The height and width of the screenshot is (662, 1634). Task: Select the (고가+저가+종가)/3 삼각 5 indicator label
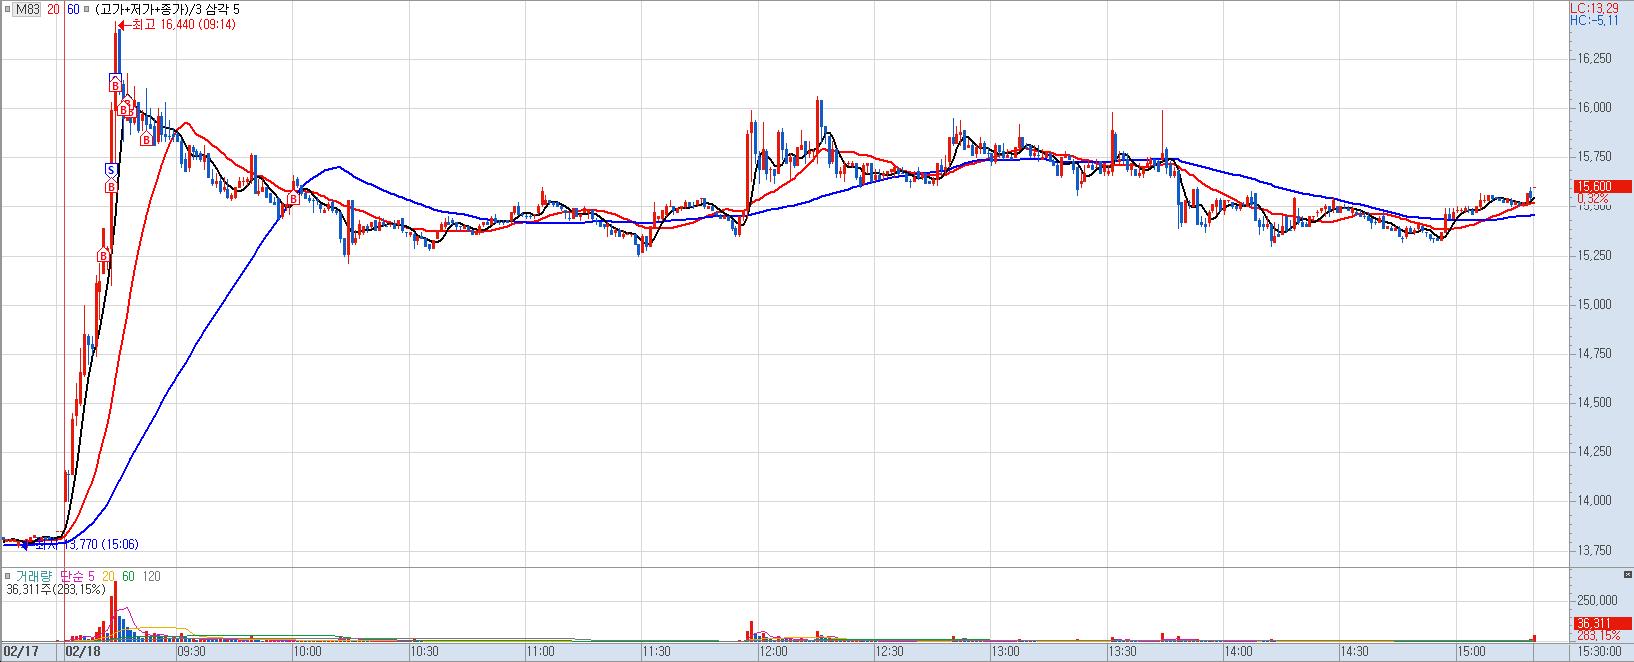[166, 9]
